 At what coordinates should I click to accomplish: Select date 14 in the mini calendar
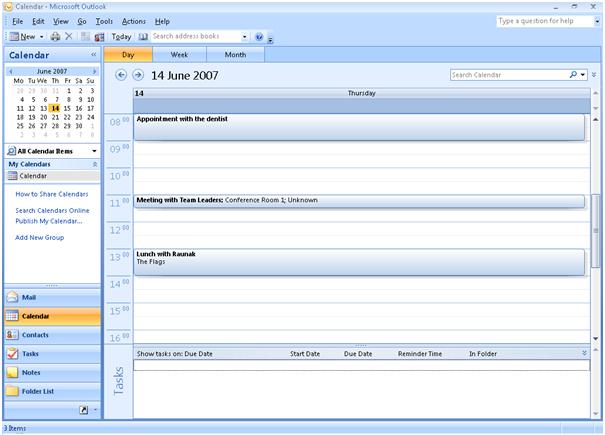[x=56, y=108]
